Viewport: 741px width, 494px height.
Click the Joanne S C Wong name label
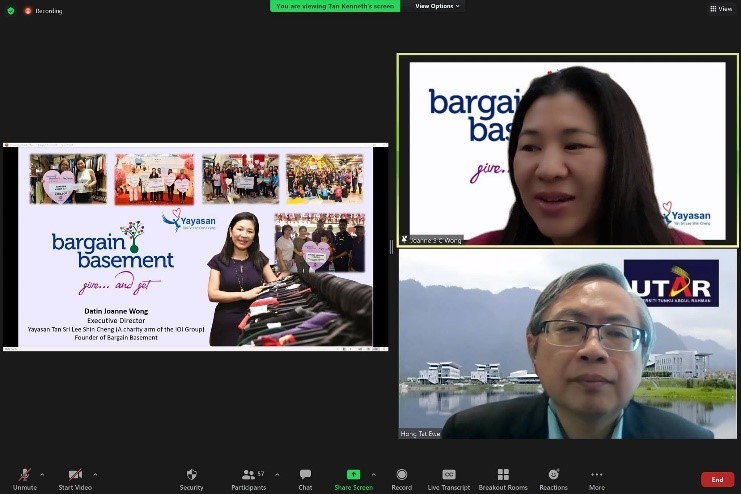click(436, 240)
